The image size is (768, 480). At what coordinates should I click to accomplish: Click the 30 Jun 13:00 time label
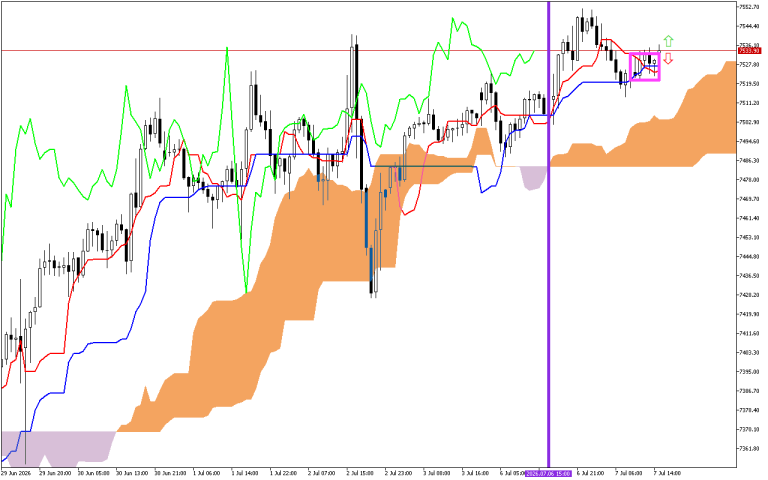tap(132, 474)
